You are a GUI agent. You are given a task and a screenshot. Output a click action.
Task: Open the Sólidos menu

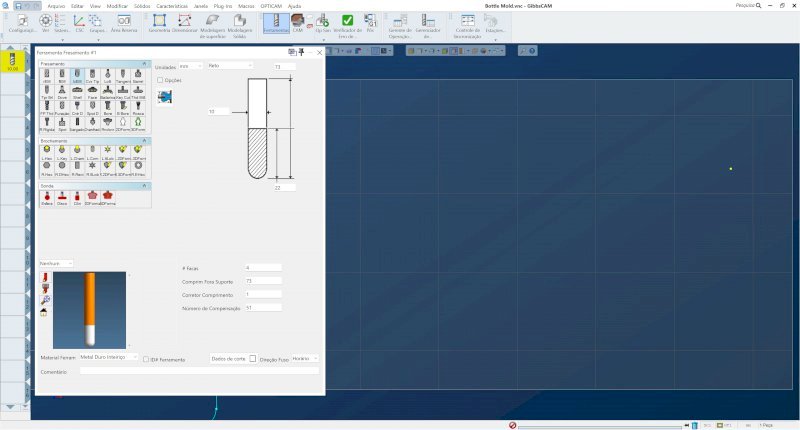tap(142, 5)
